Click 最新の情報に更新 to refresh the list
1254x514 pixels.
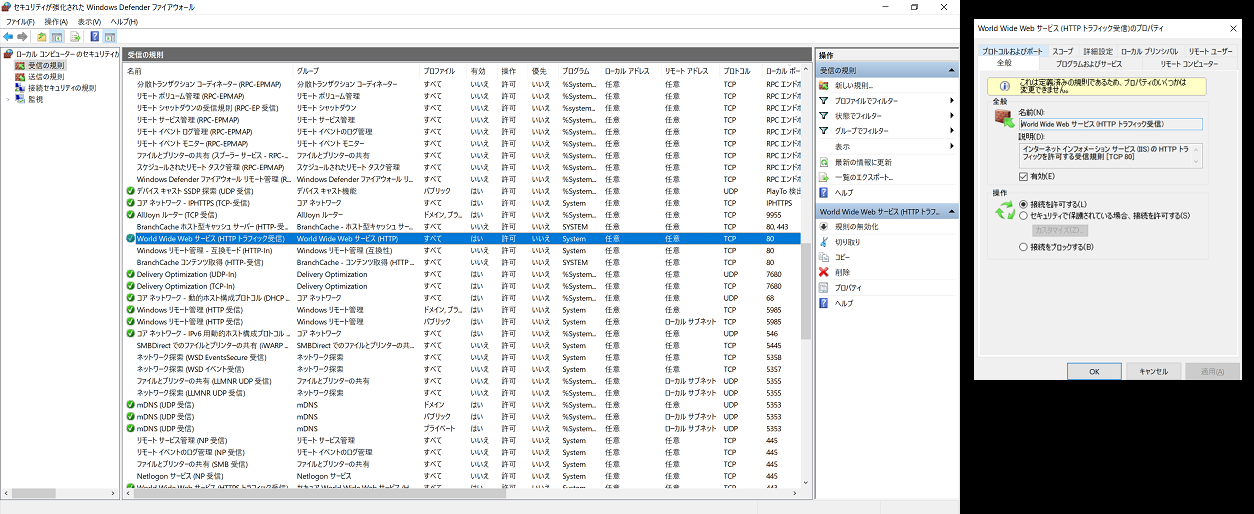pyautogui.click(x=863, y=162)
